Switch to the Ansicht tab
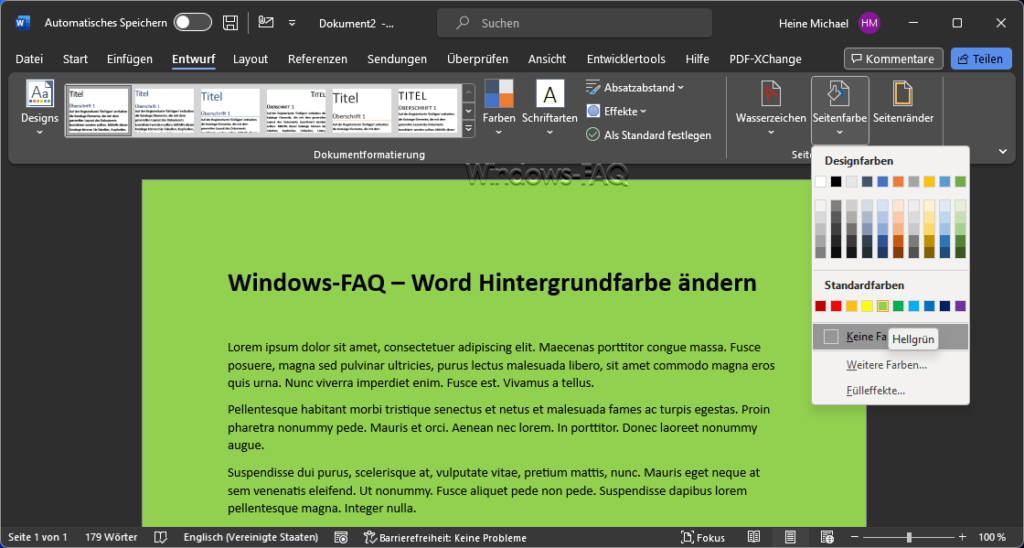This screenshot has width=1024, height=548. [x=547, y=59]
